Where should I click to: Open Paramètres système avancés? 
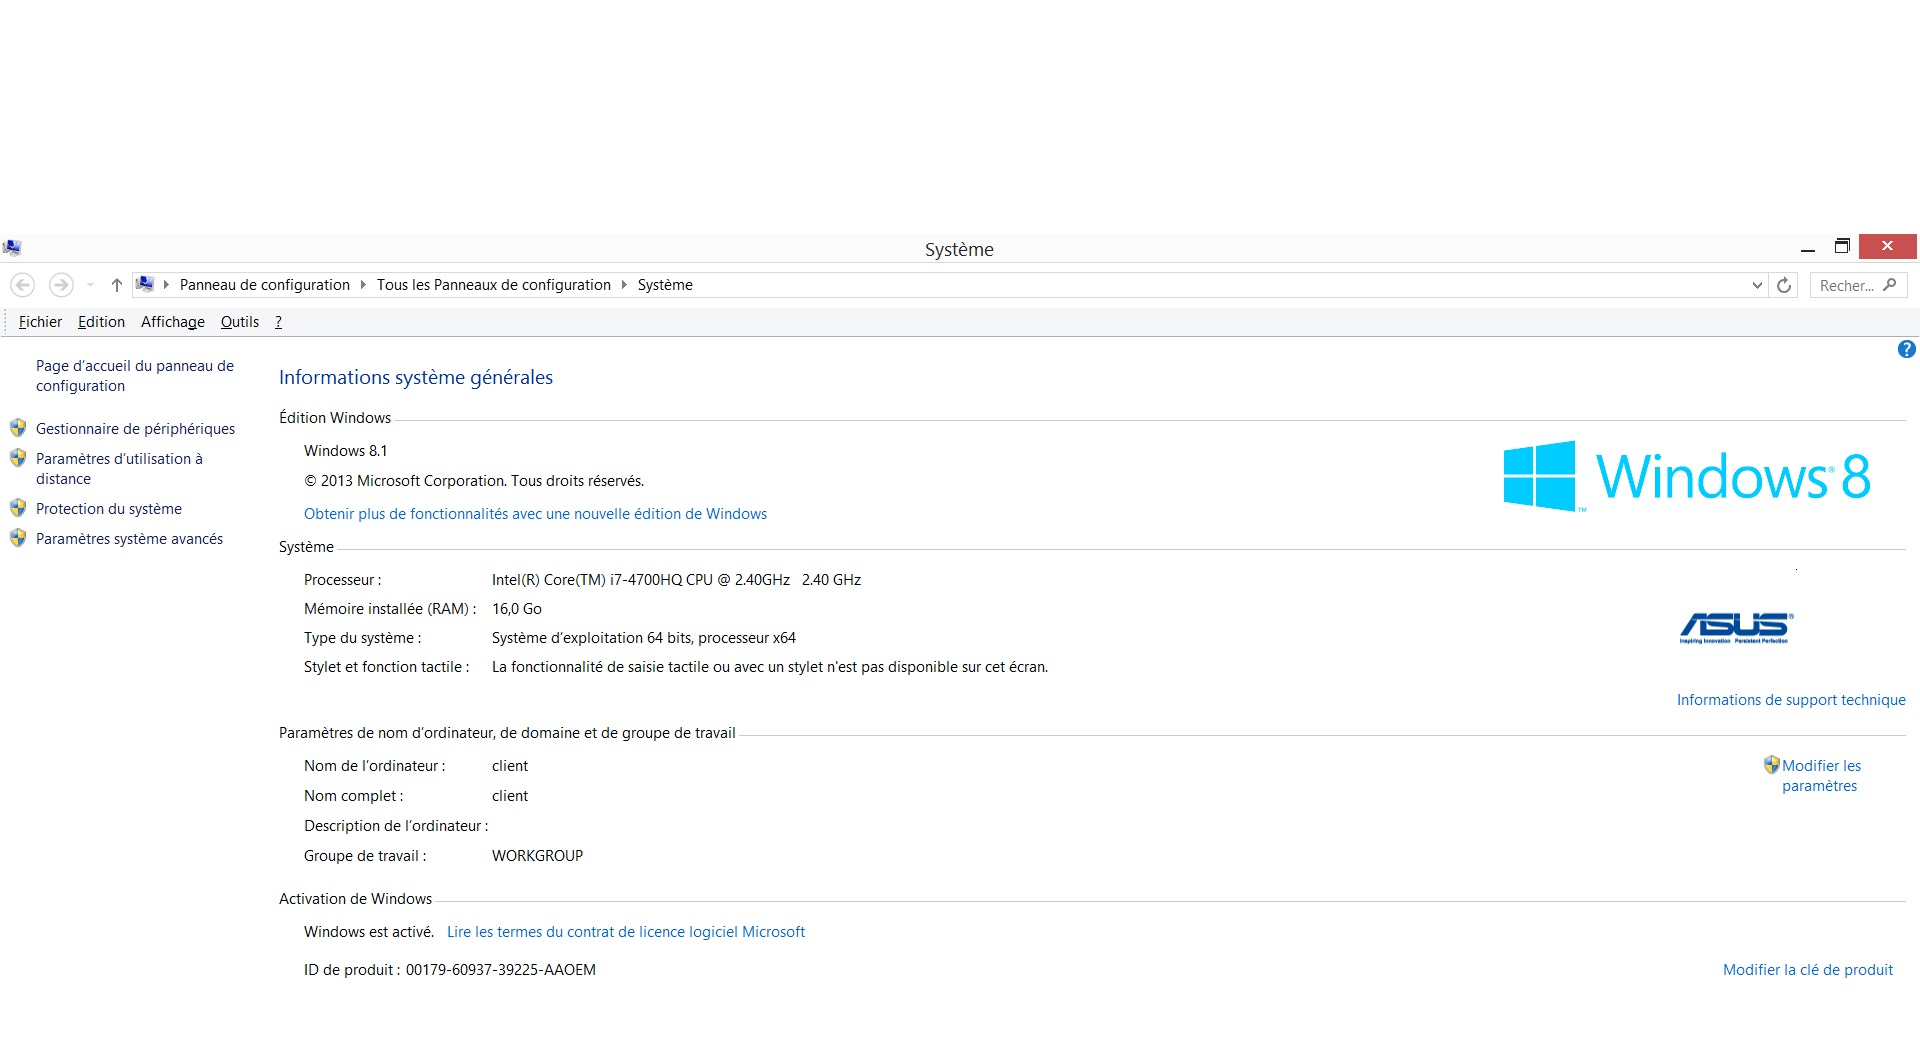(129, 539)
